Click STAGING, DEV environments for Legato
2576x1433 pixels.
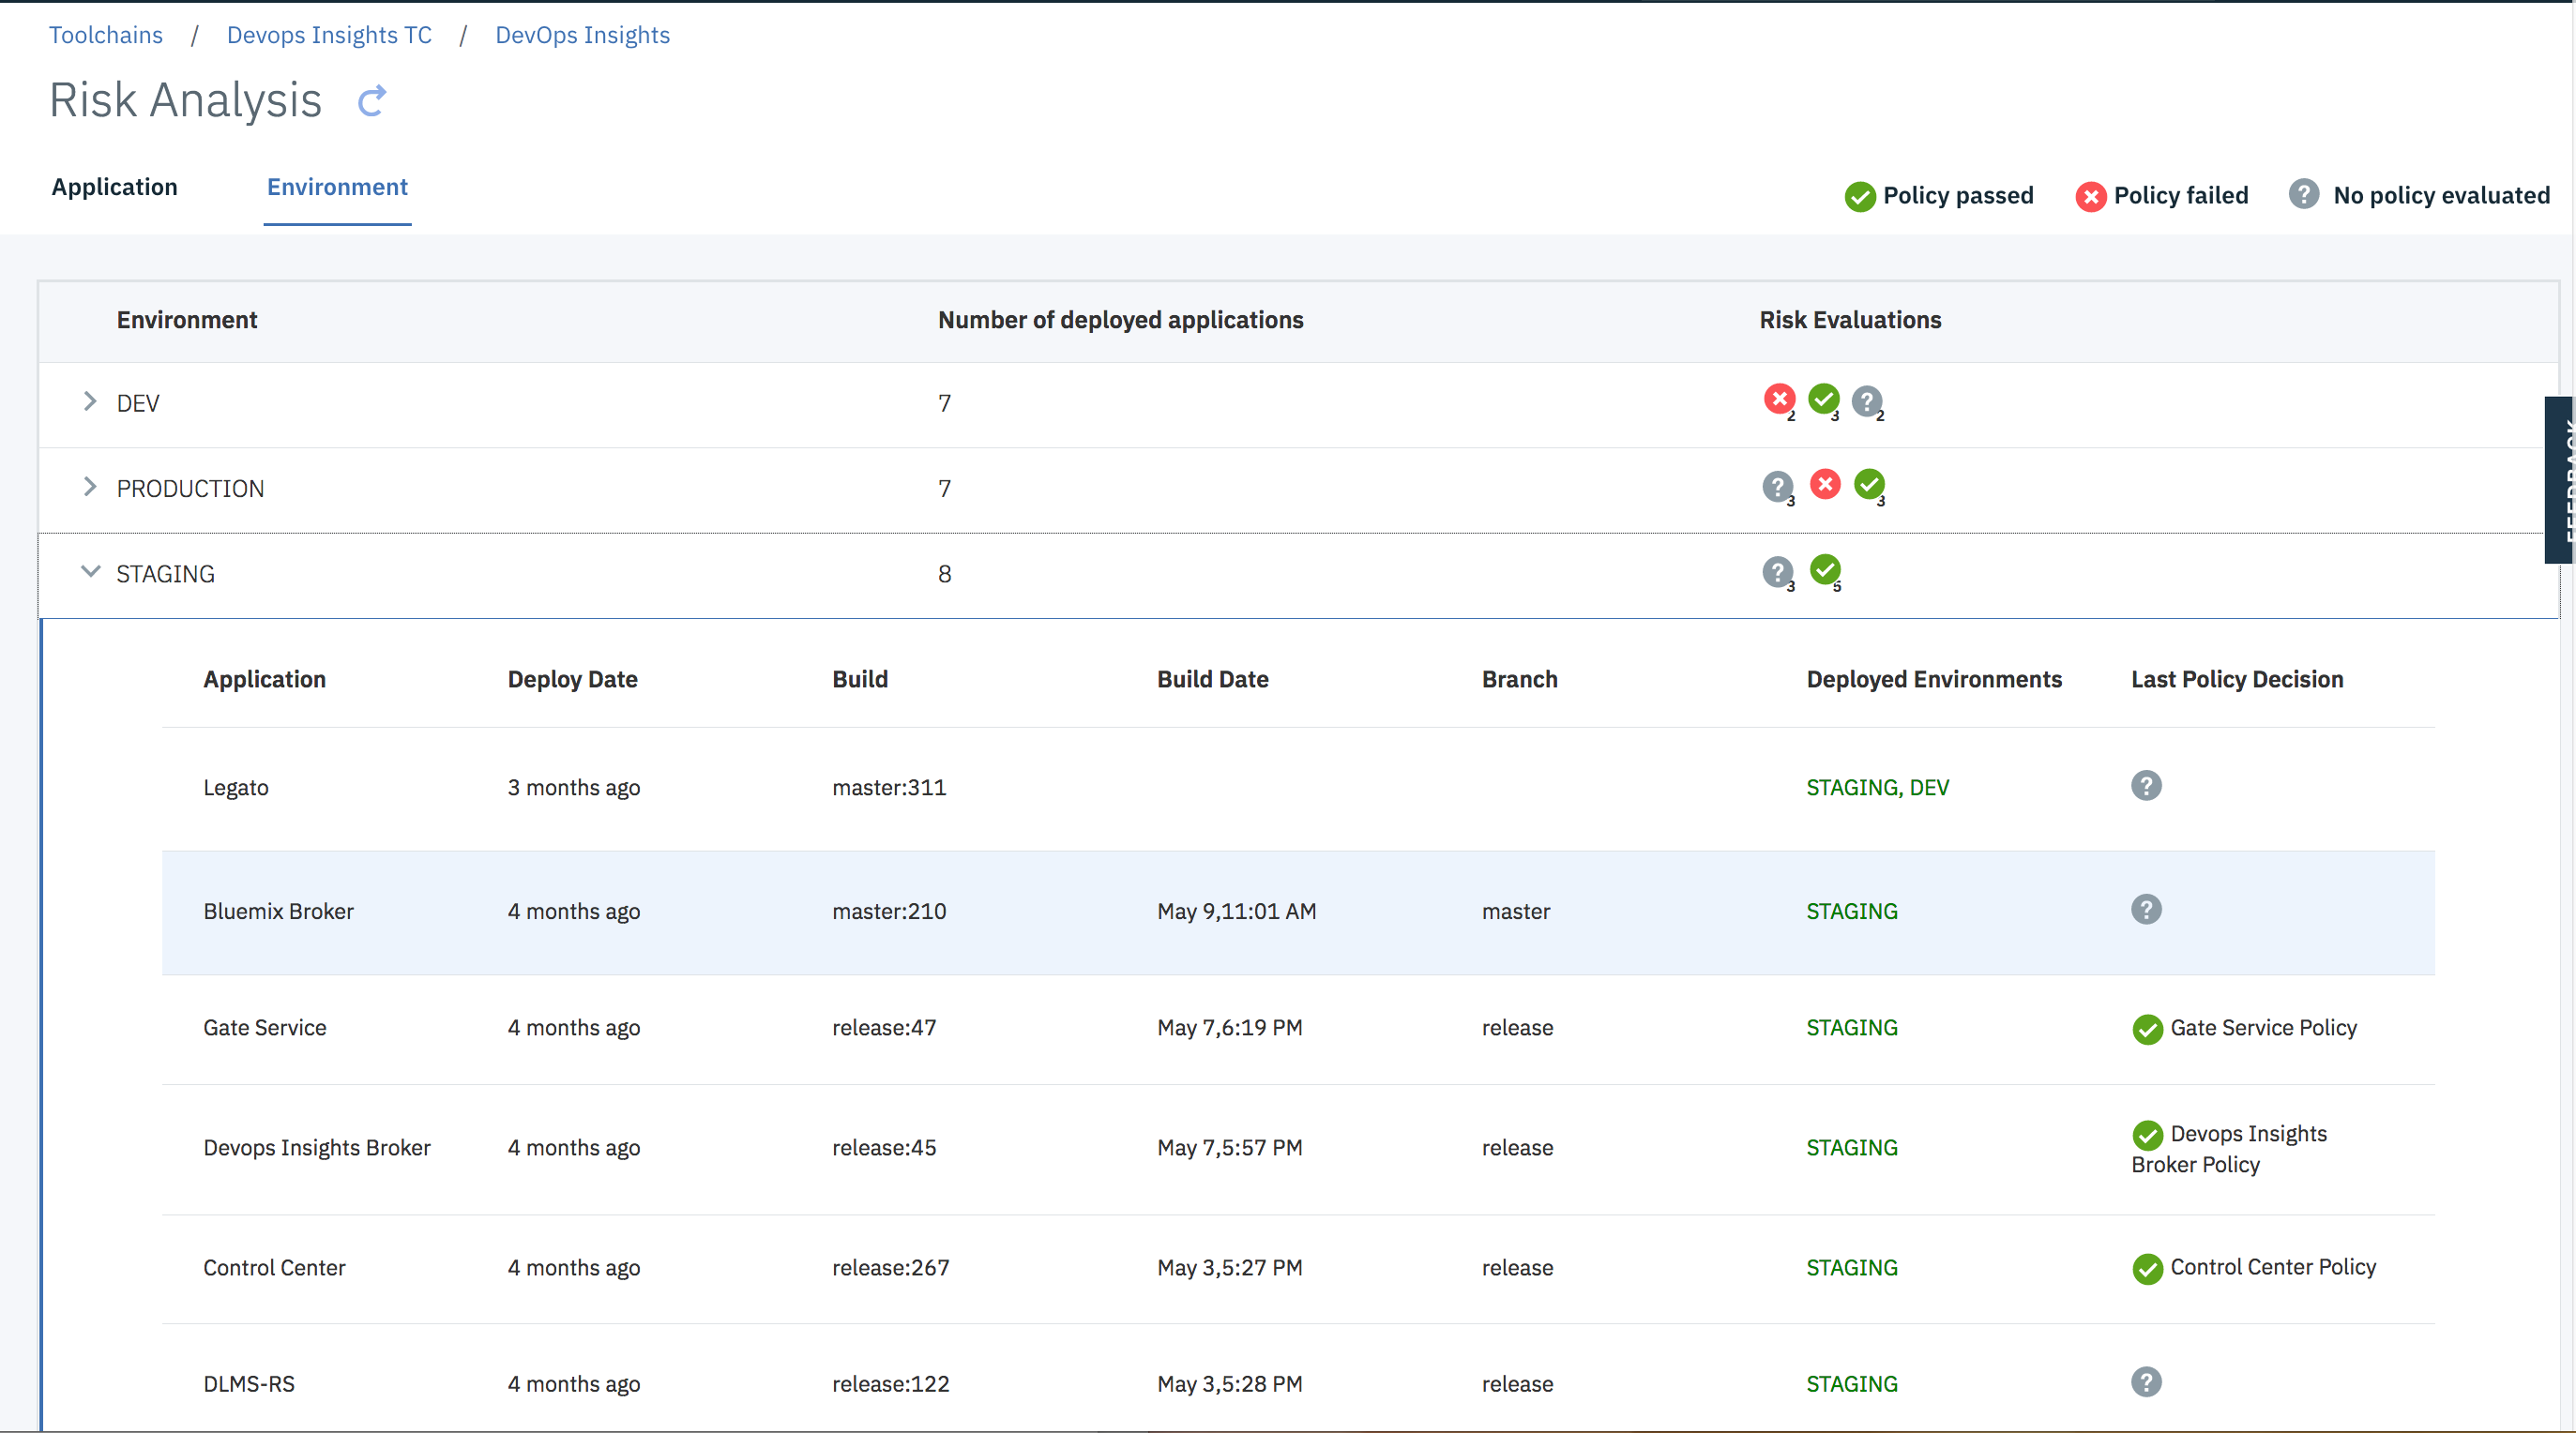point(1877,788)
